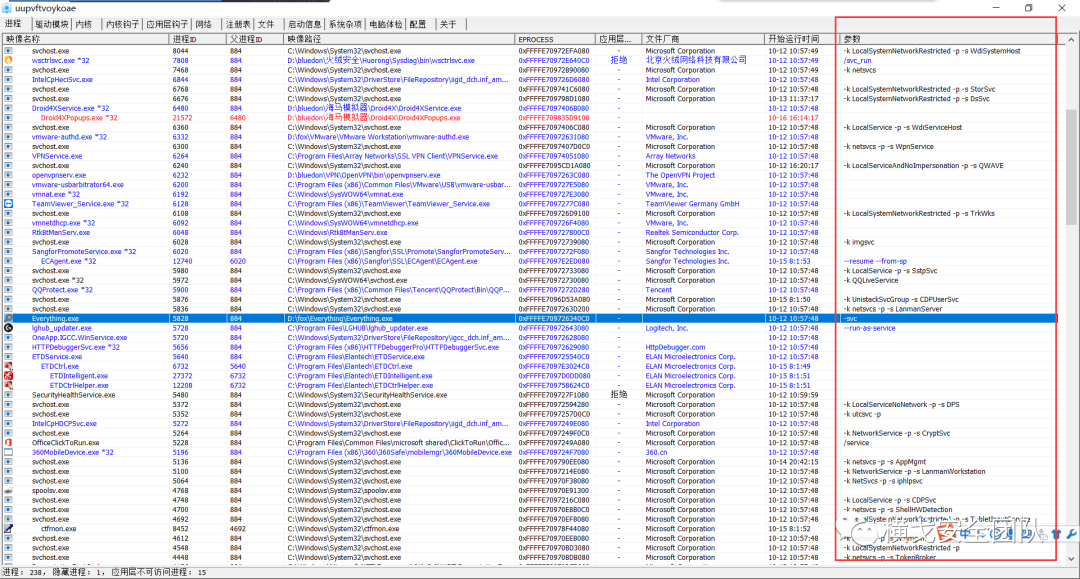Screen dimensions: 1080x579
Task: Open the 系统杂项 tab
Action: tap(345, 24)
